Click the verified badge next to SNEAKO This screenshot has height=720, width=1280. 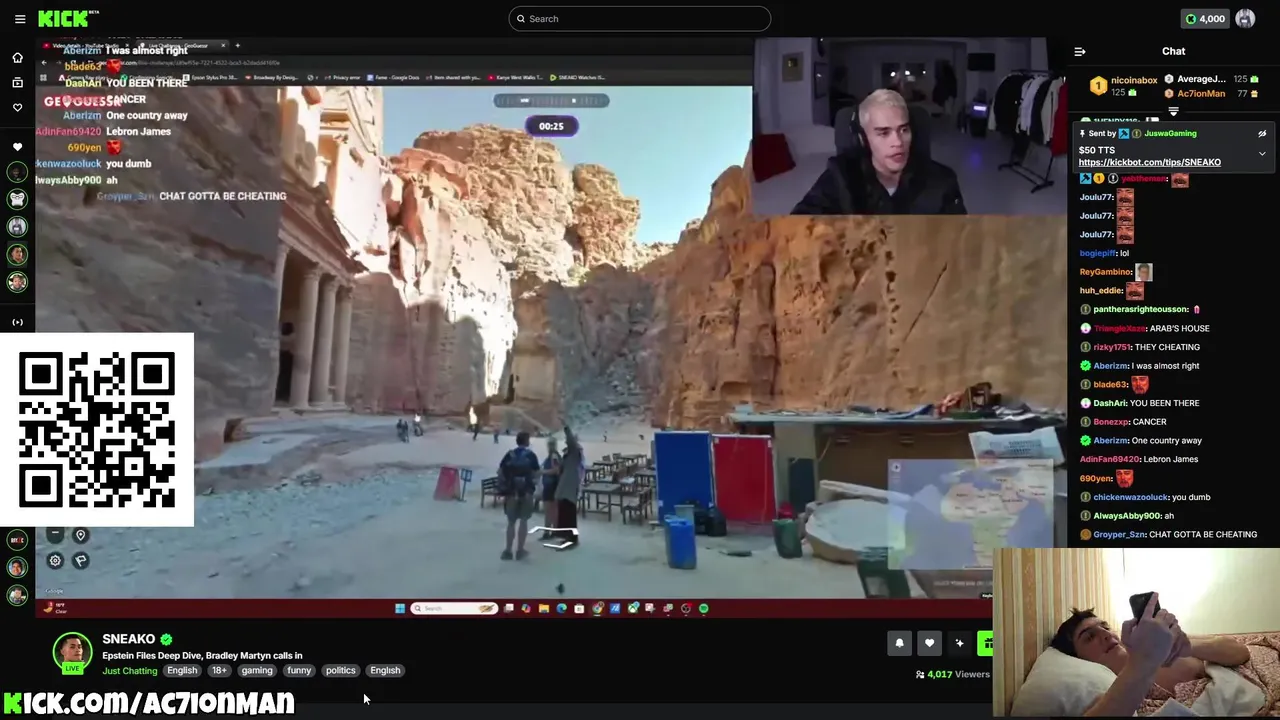166,639
